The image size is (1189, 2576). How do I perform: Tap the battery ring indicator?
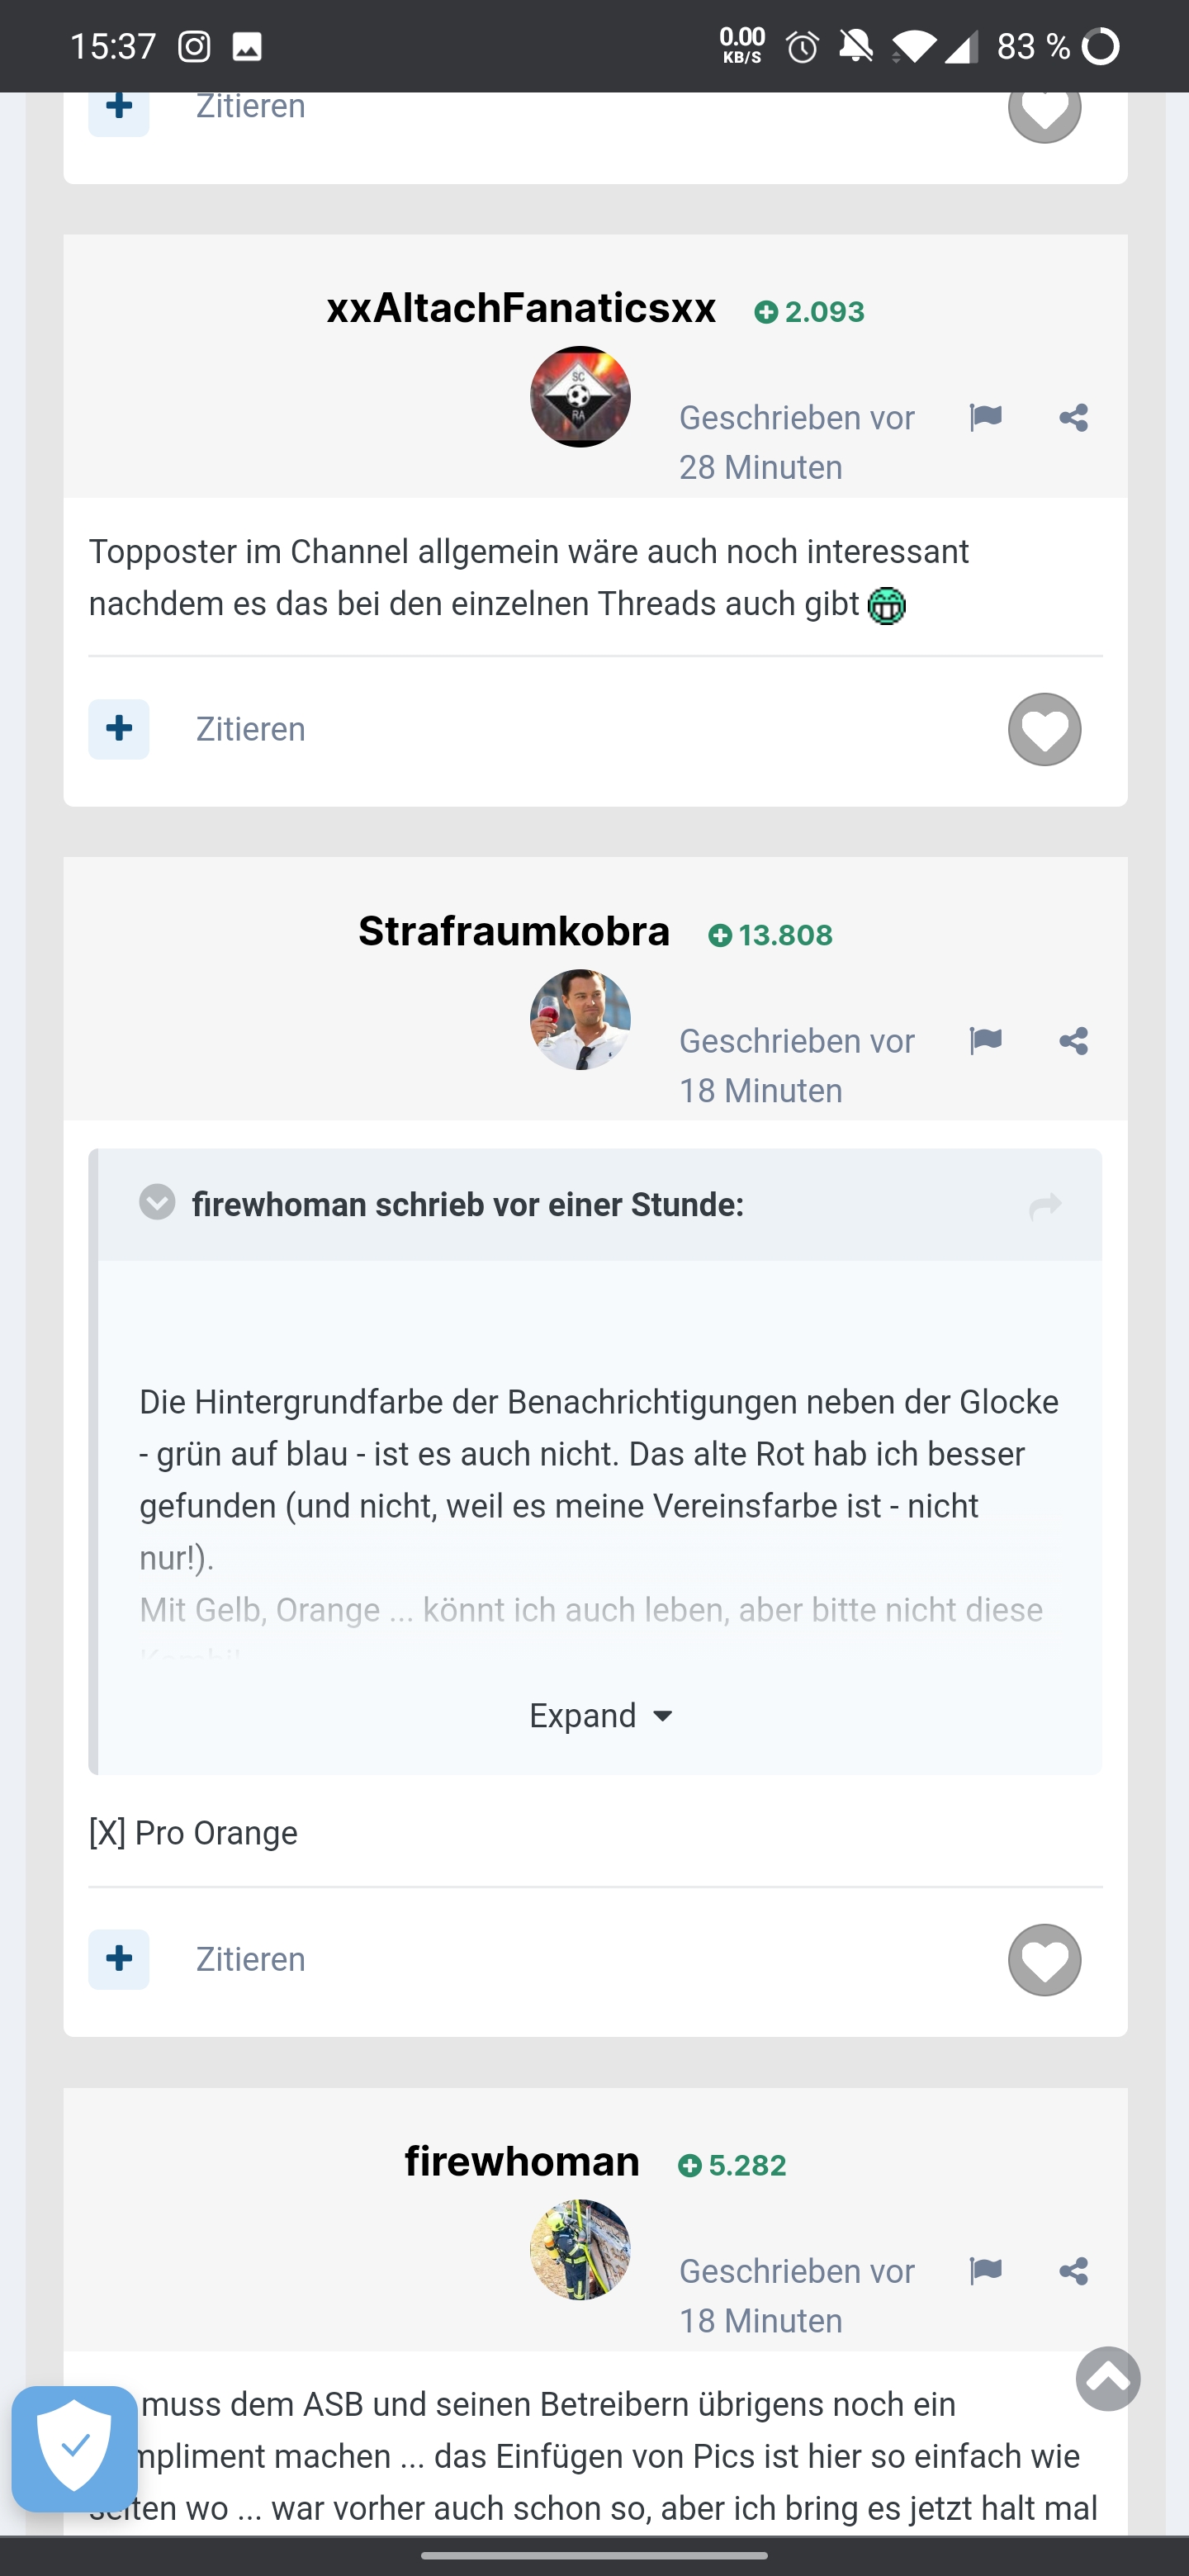[x=1101, y=46]
